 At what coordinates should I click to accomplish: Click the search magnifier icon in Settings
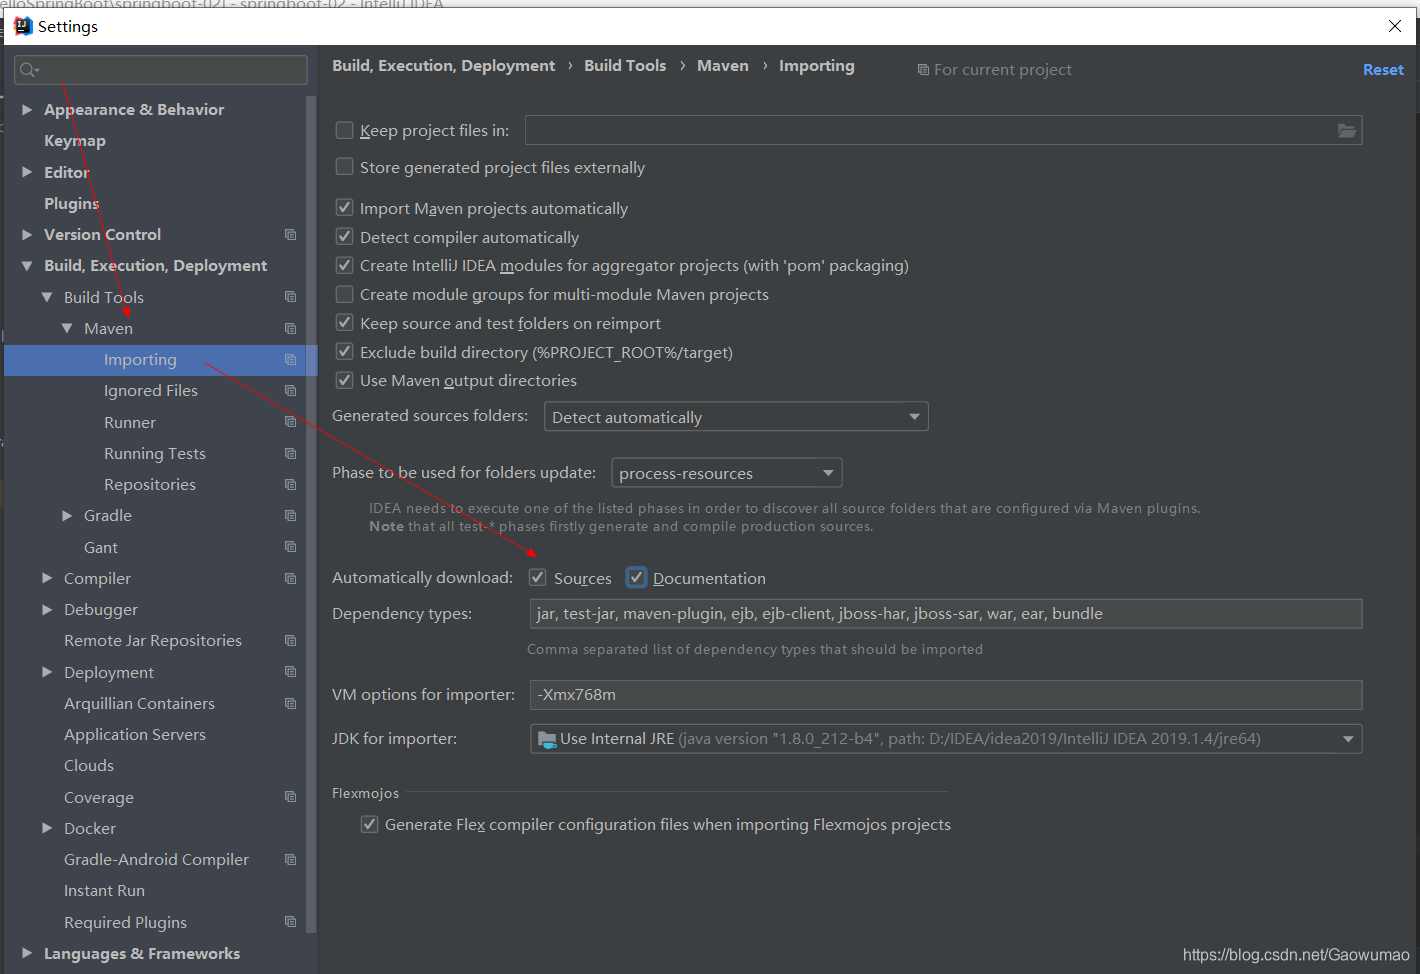pos(28,70)
